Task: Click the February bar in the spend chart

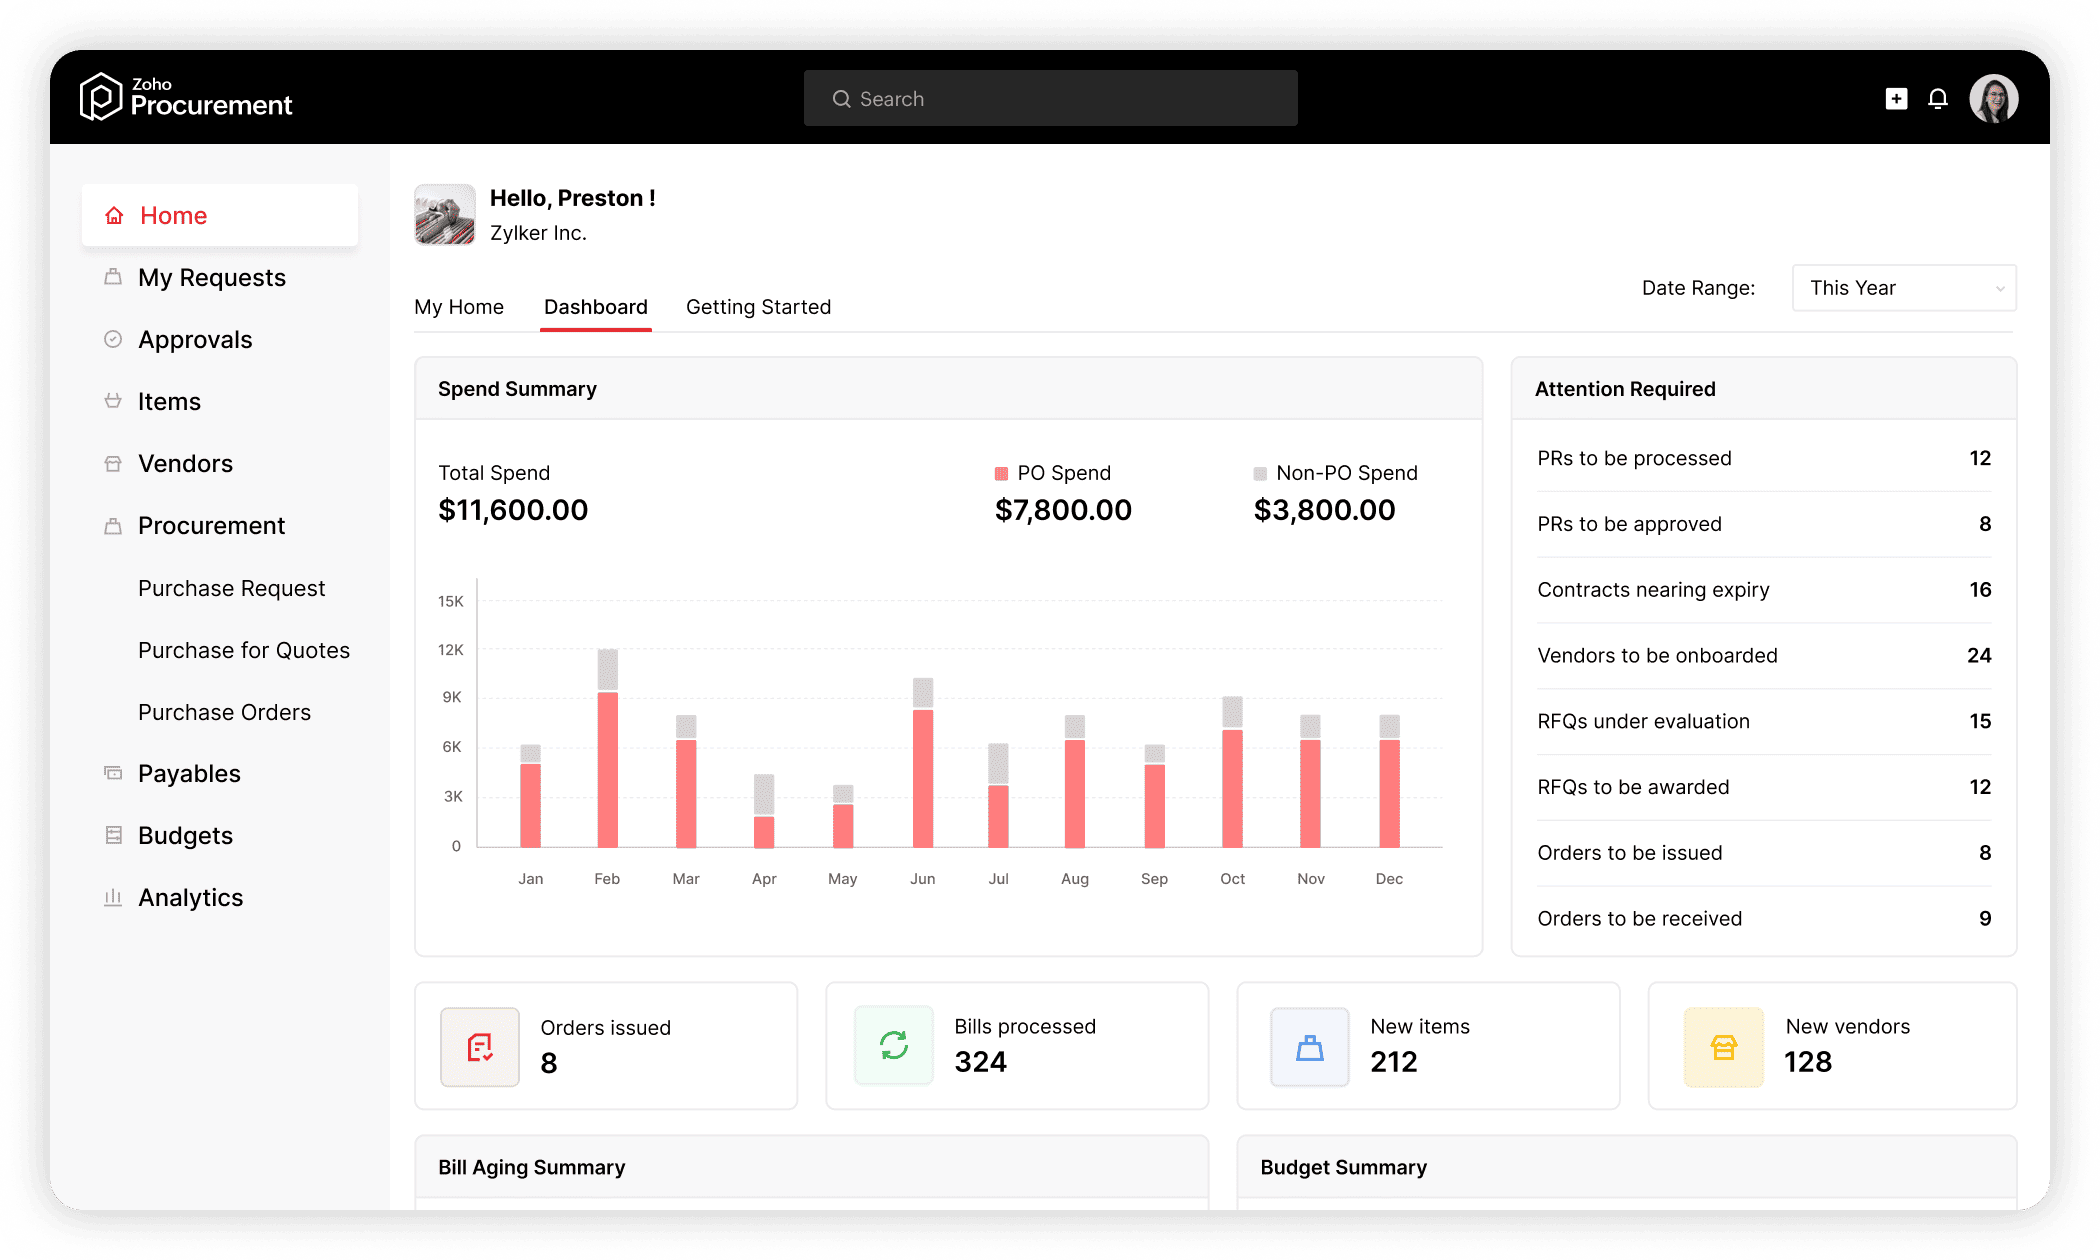Action: (x=607, y=770)
